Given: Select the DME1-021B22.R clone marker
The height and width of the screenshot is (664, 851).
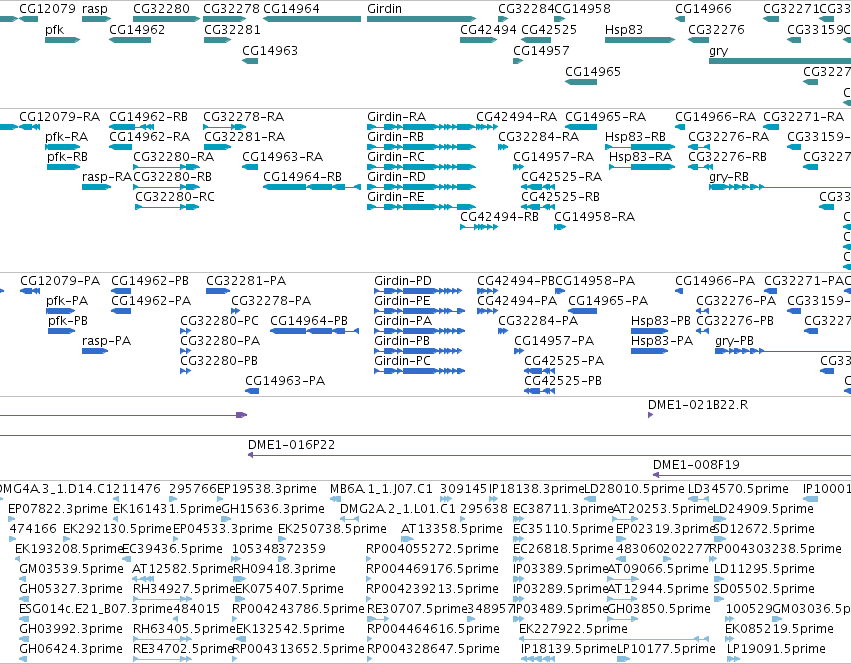Looking at the screenshot, I should [650, 415].
